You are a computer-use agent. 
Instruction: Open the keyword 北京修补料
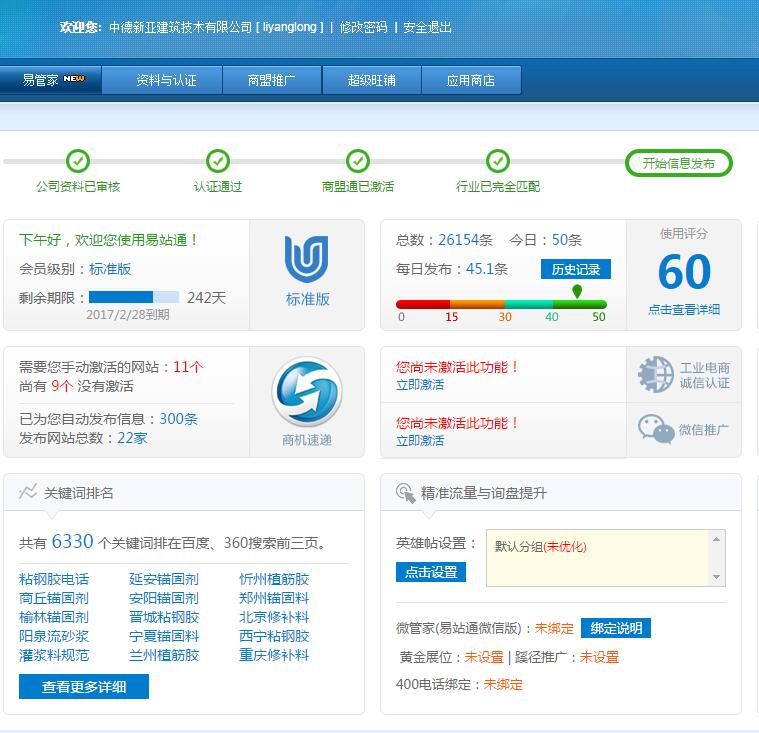pyautogui.click(x=274, y=617)
